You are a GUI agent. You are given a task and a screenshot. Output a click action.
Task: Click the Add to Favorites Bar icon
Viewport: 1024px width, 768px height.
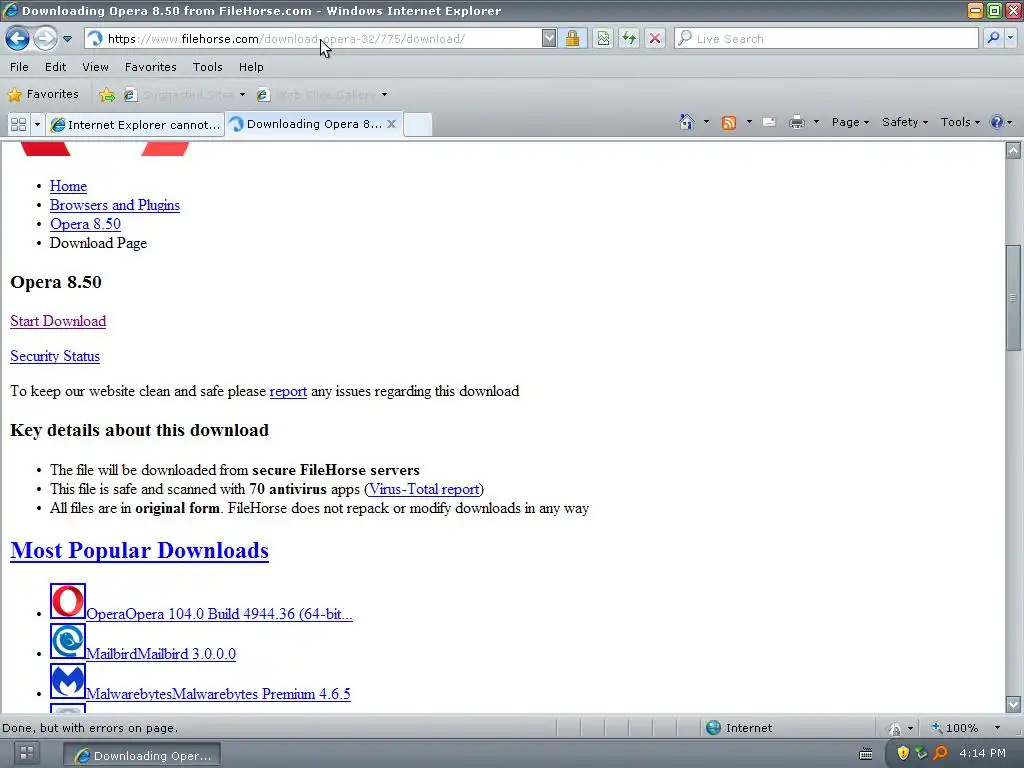[x=107, y=95]
